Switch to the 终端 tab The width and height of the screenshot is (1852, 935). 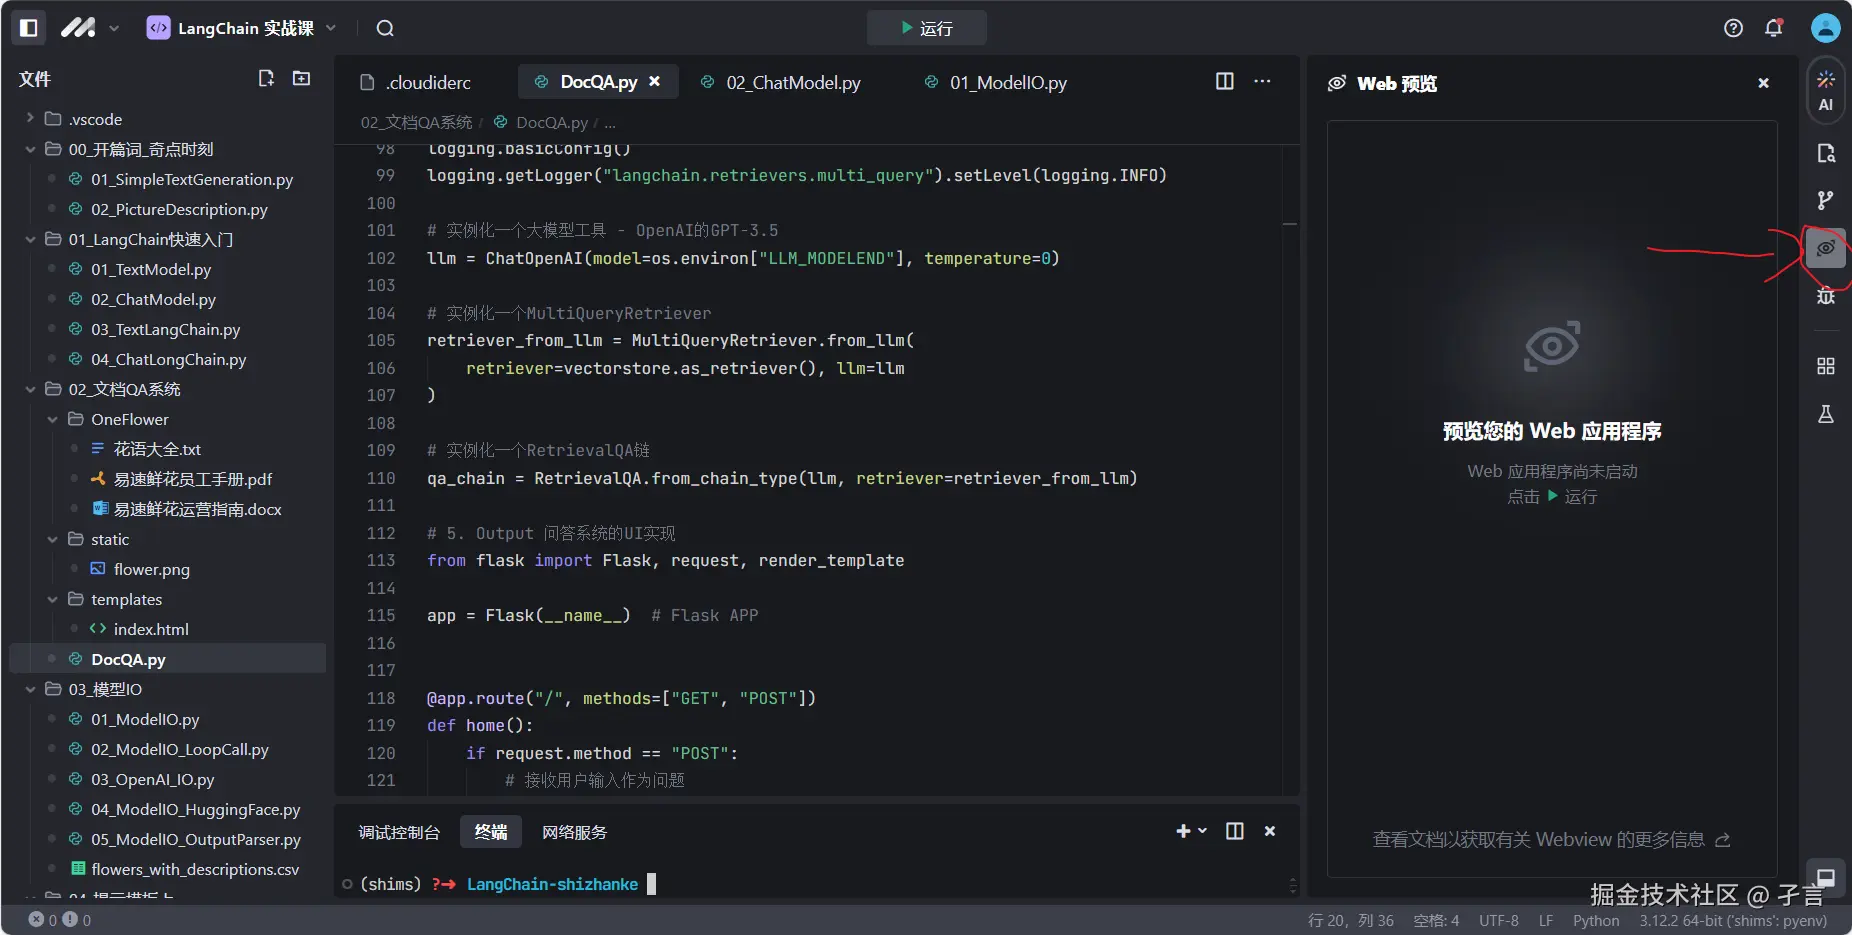click(x=490, y=831)
